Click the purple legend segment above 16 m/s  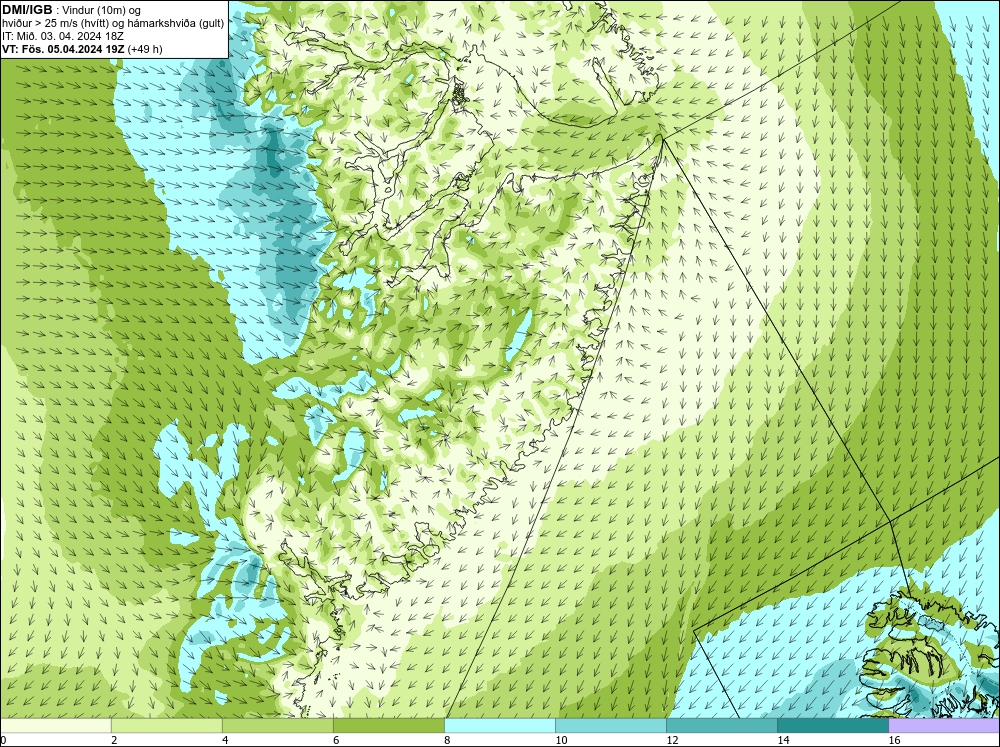944,726
